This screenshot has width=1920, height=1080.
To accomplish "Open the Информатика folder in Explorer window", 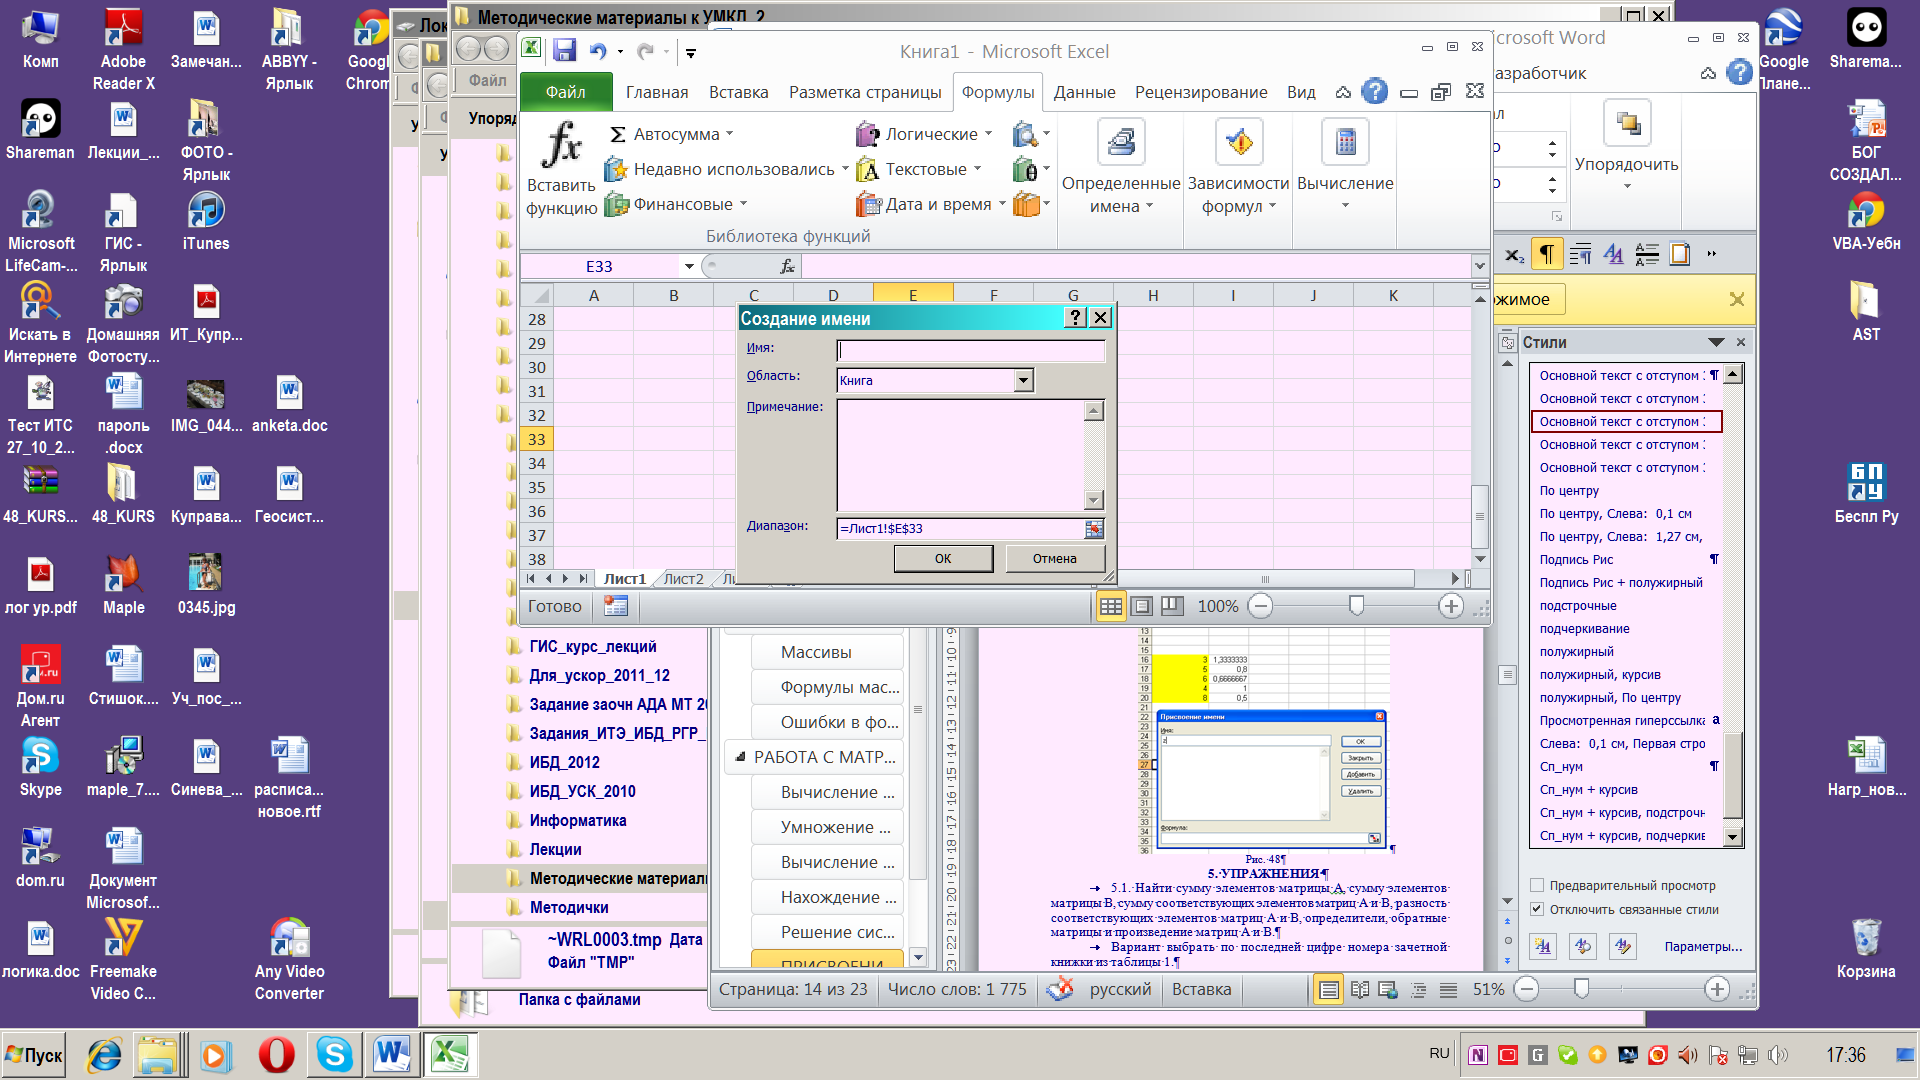I will coord(578,820).
